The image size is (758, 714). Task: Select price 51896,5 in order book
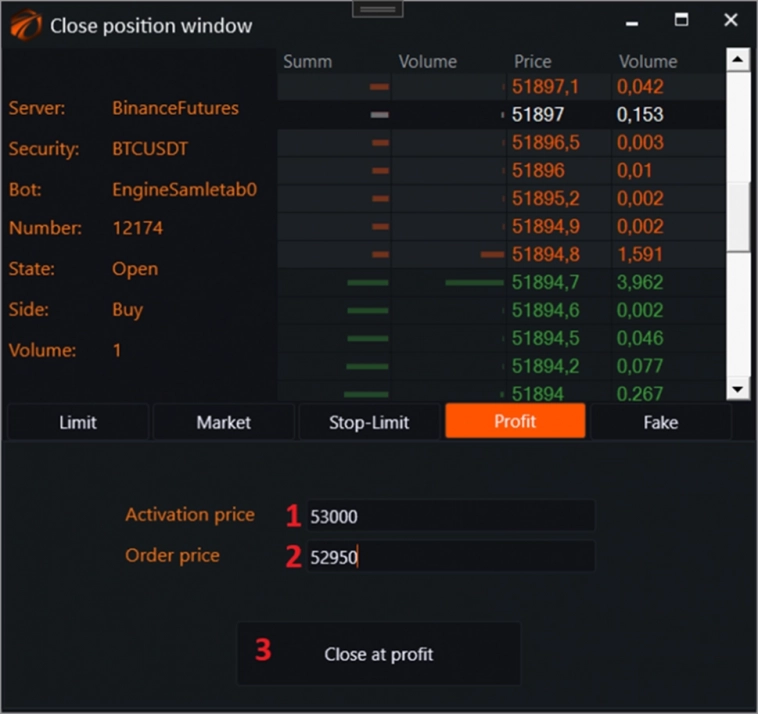pyautogui.click(x=545, y=143)
